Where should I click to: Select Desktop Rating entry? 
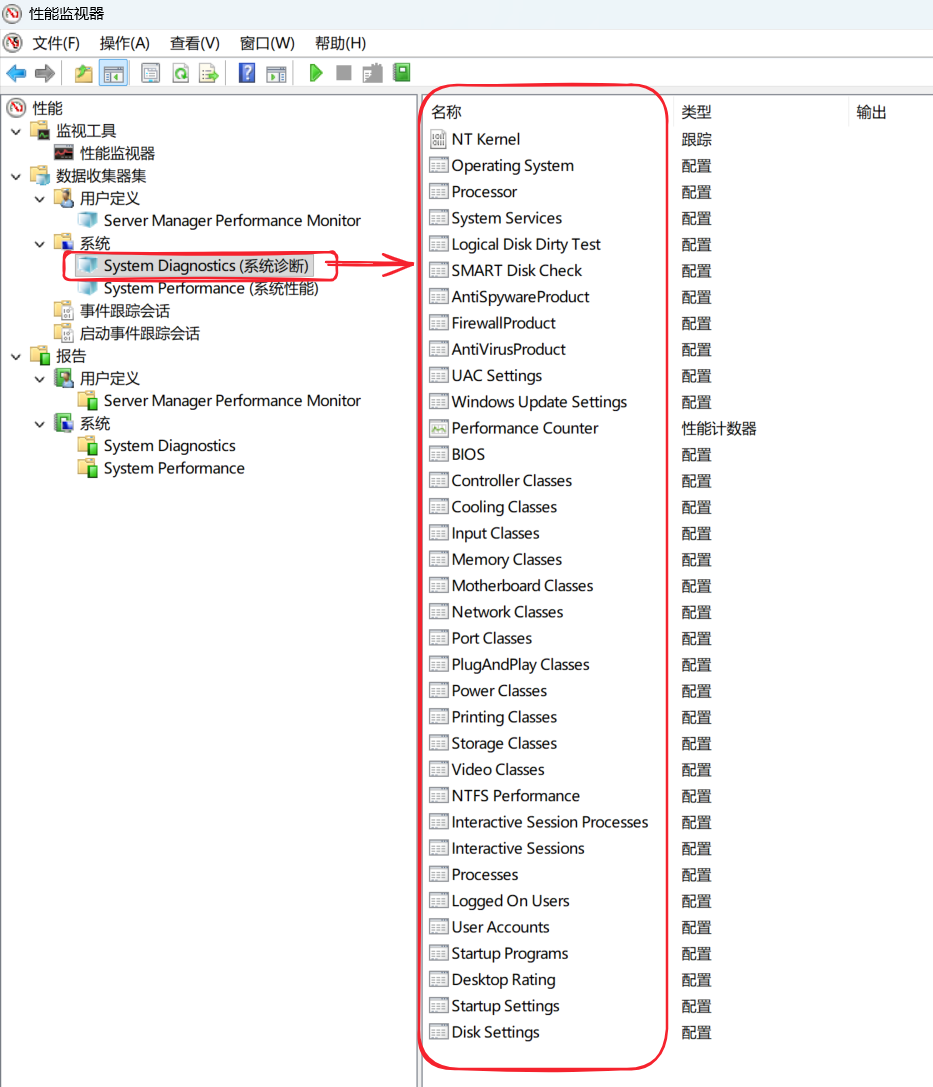503,980
